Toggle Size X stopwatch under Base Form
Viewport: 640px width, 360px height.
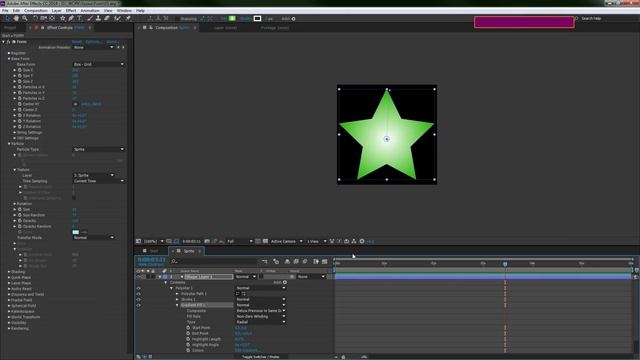click(x=20, y=70)
